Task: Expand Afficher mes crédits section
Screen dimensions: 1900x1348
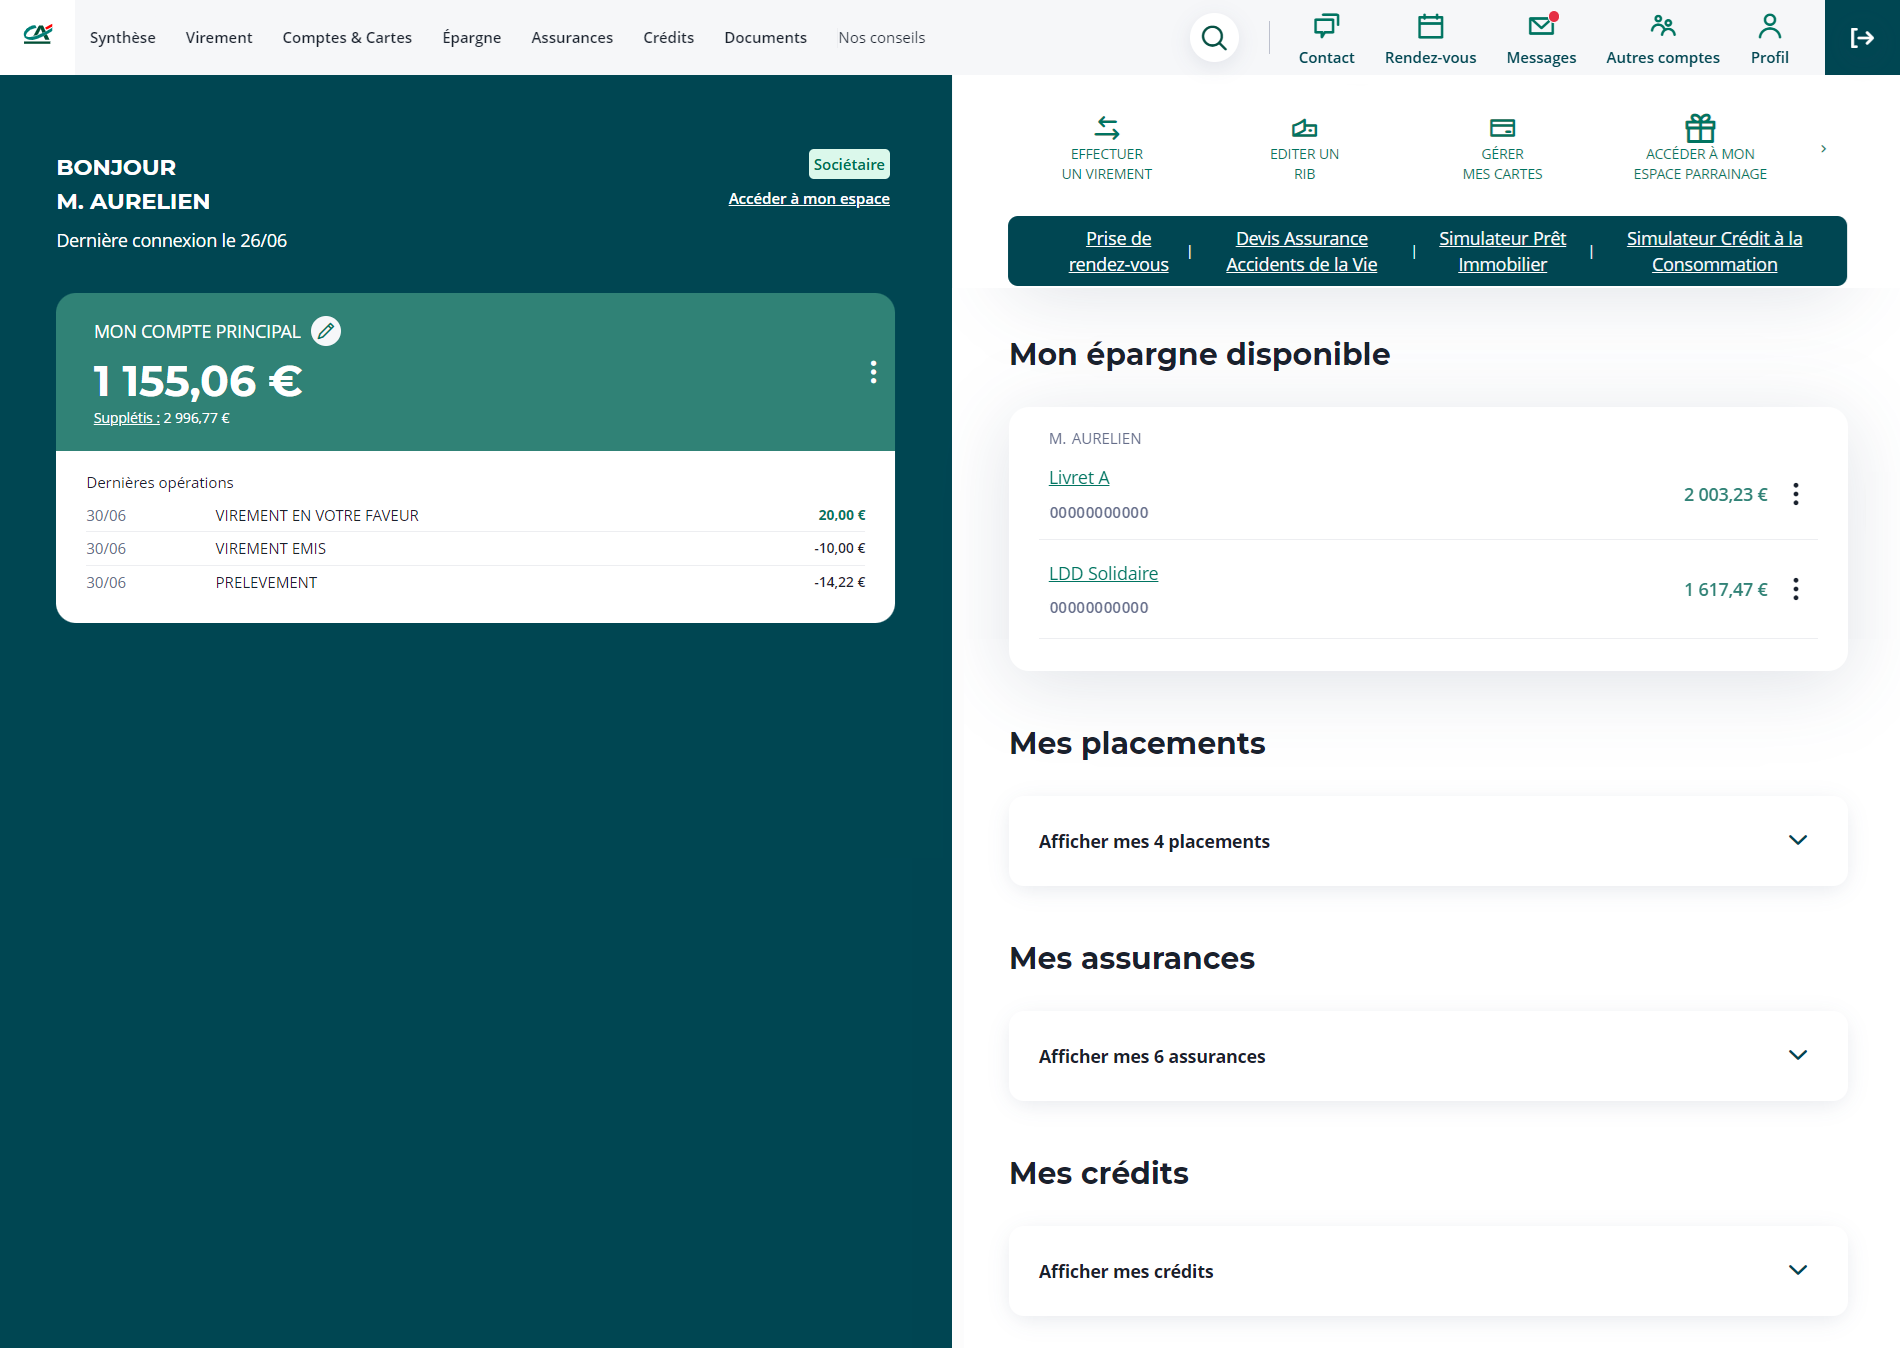Action: pos(1427,1271)
